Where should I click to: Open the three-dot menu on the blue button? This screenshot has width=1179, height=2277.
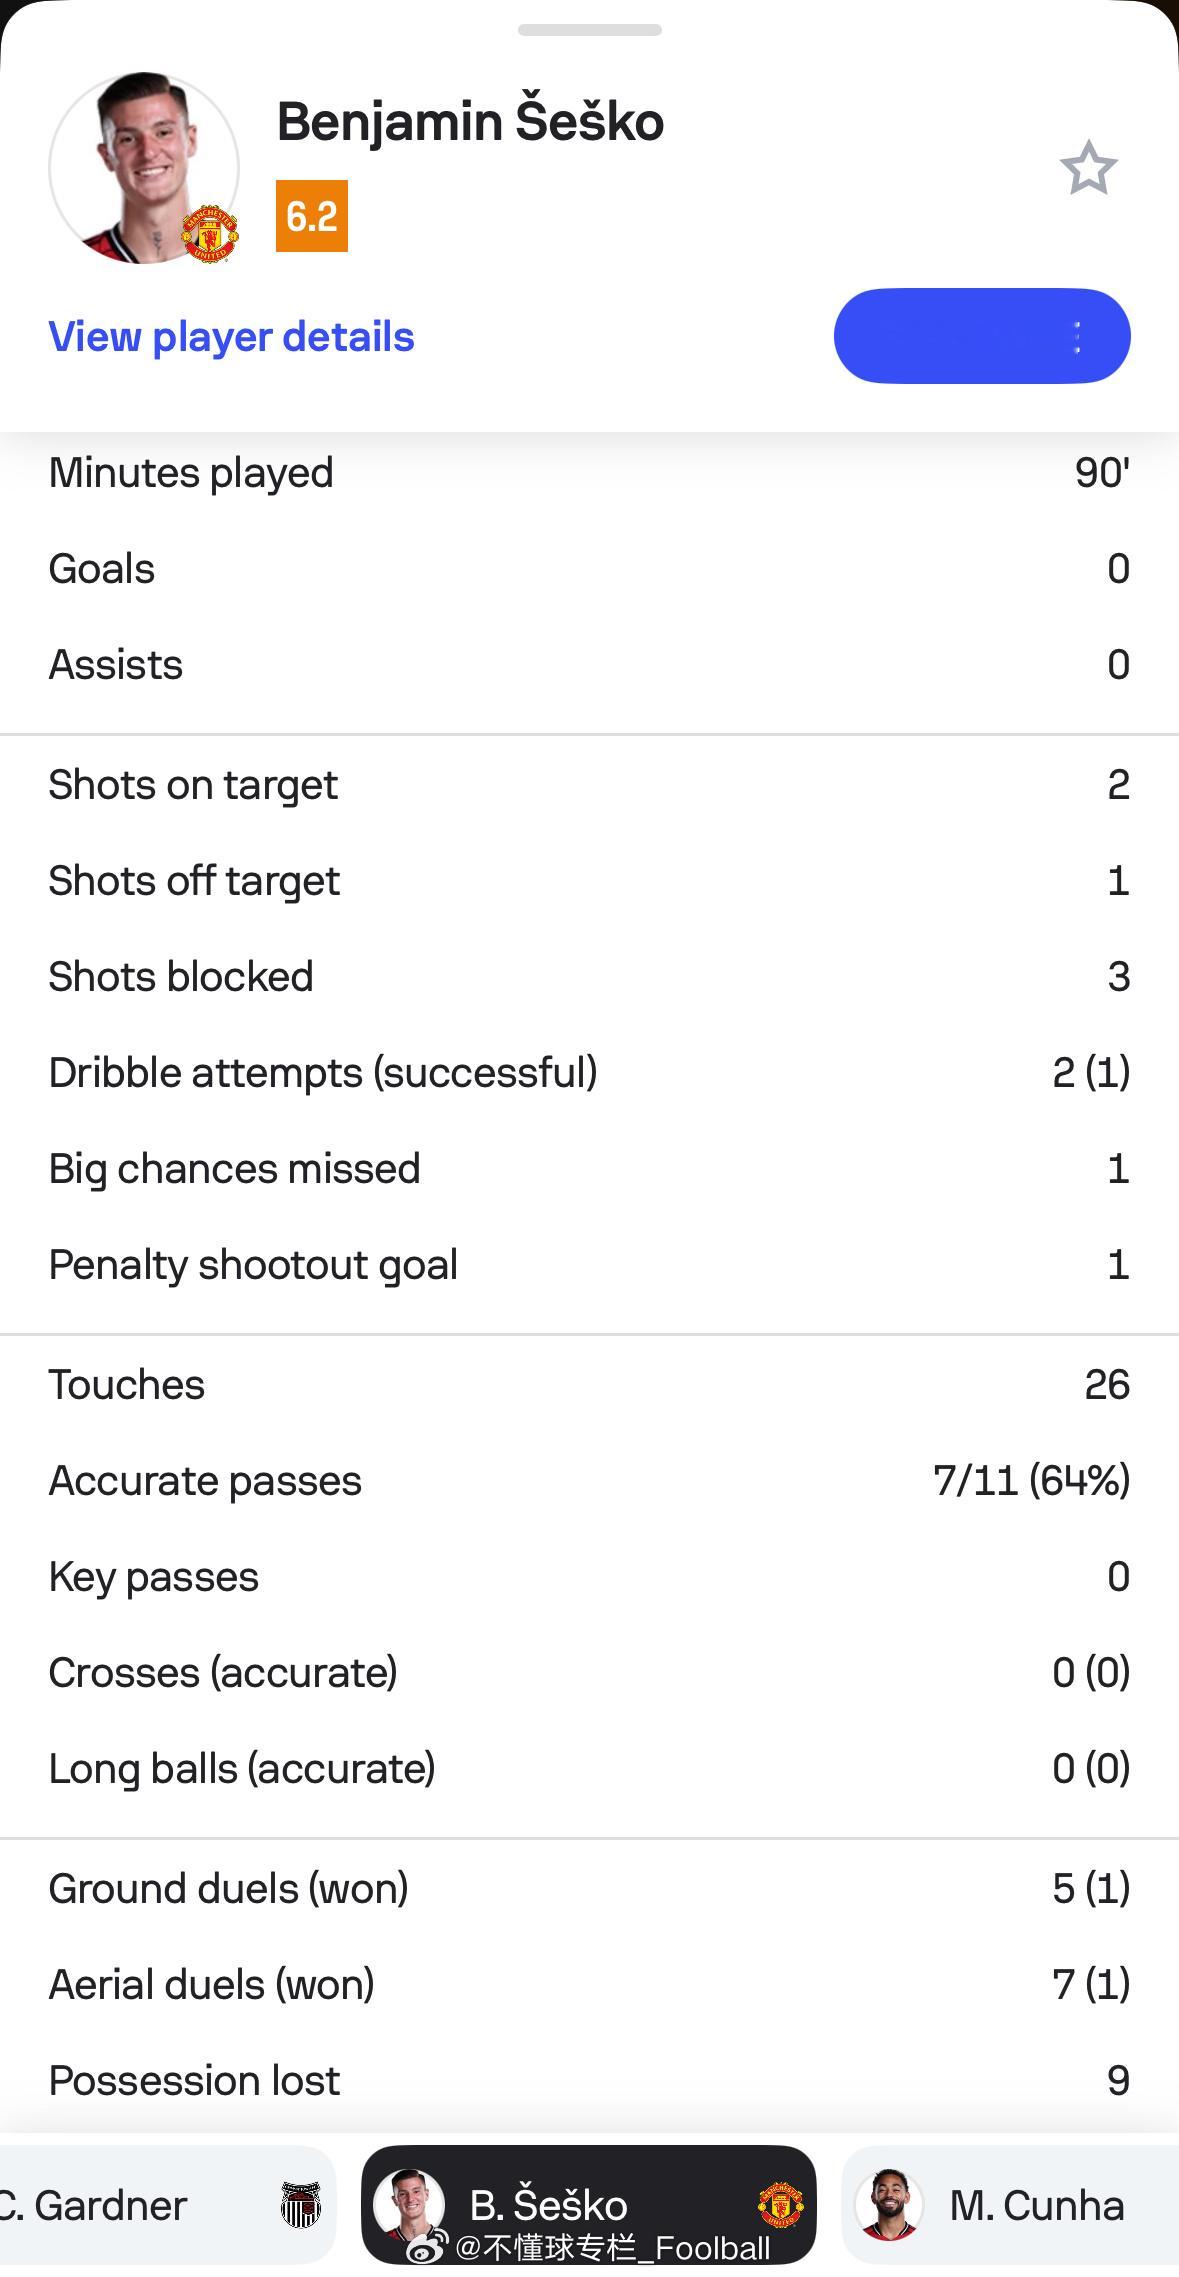[x=1077, y=337]
